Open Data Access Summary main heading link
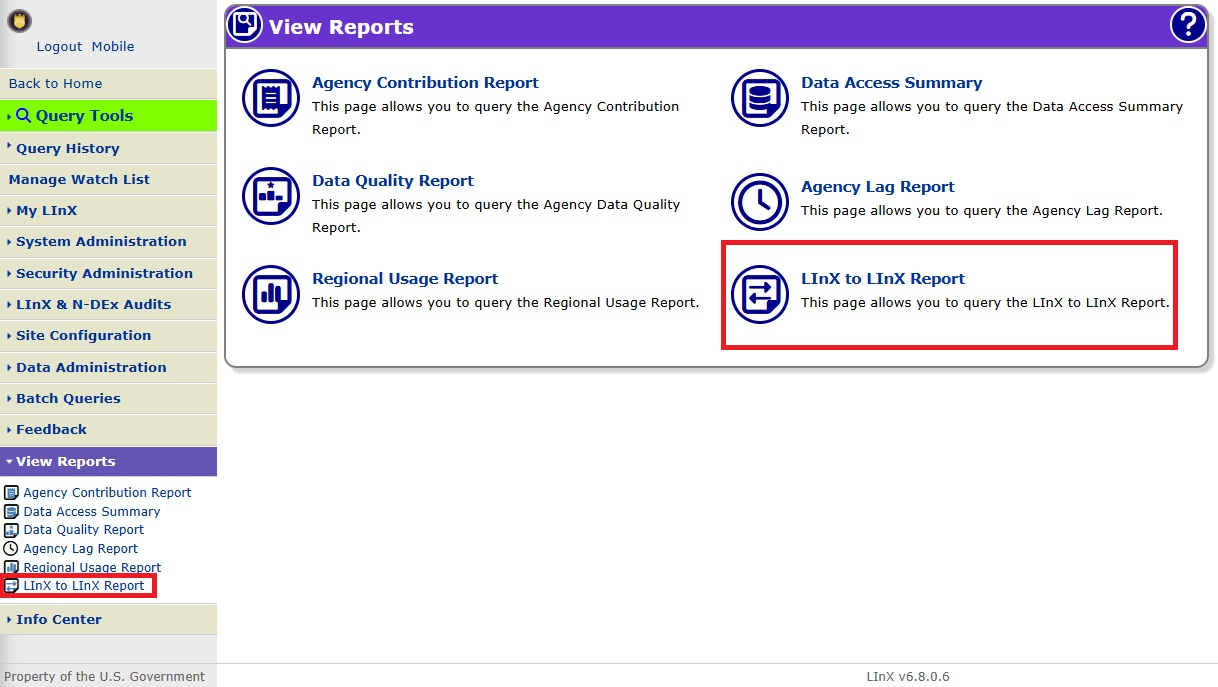 coord(891,83)
